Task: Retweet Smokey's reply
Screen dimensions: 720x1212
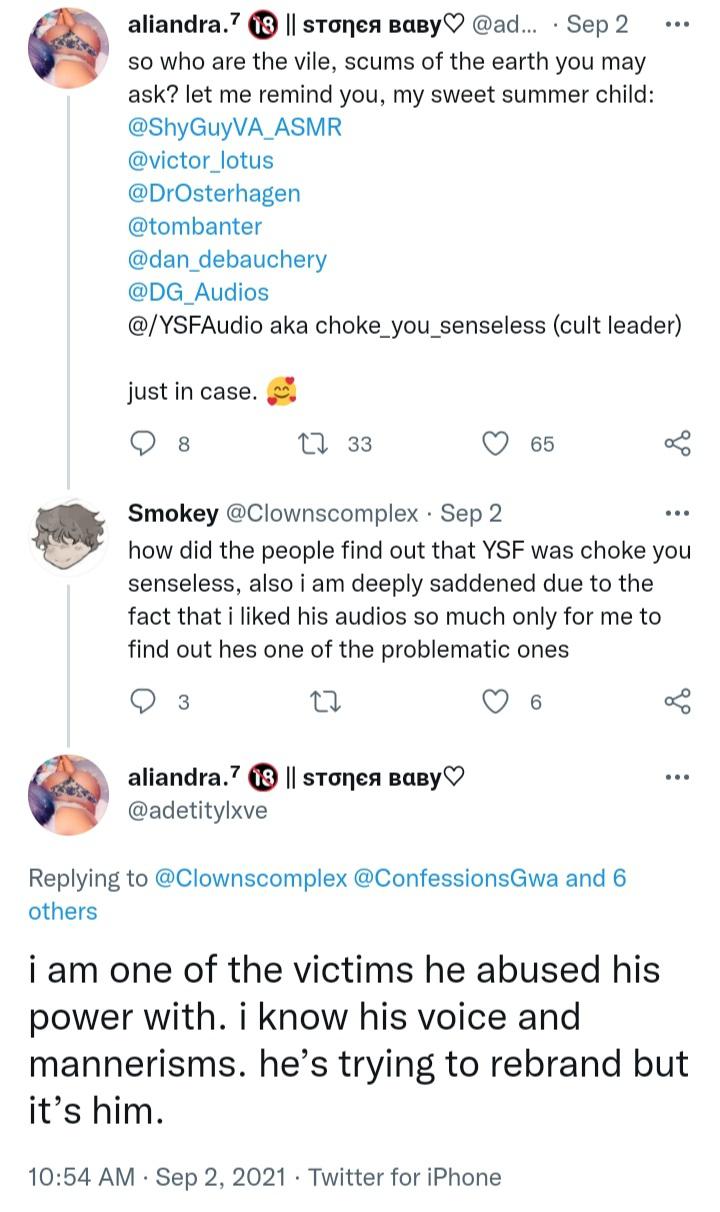Action: 326,701
